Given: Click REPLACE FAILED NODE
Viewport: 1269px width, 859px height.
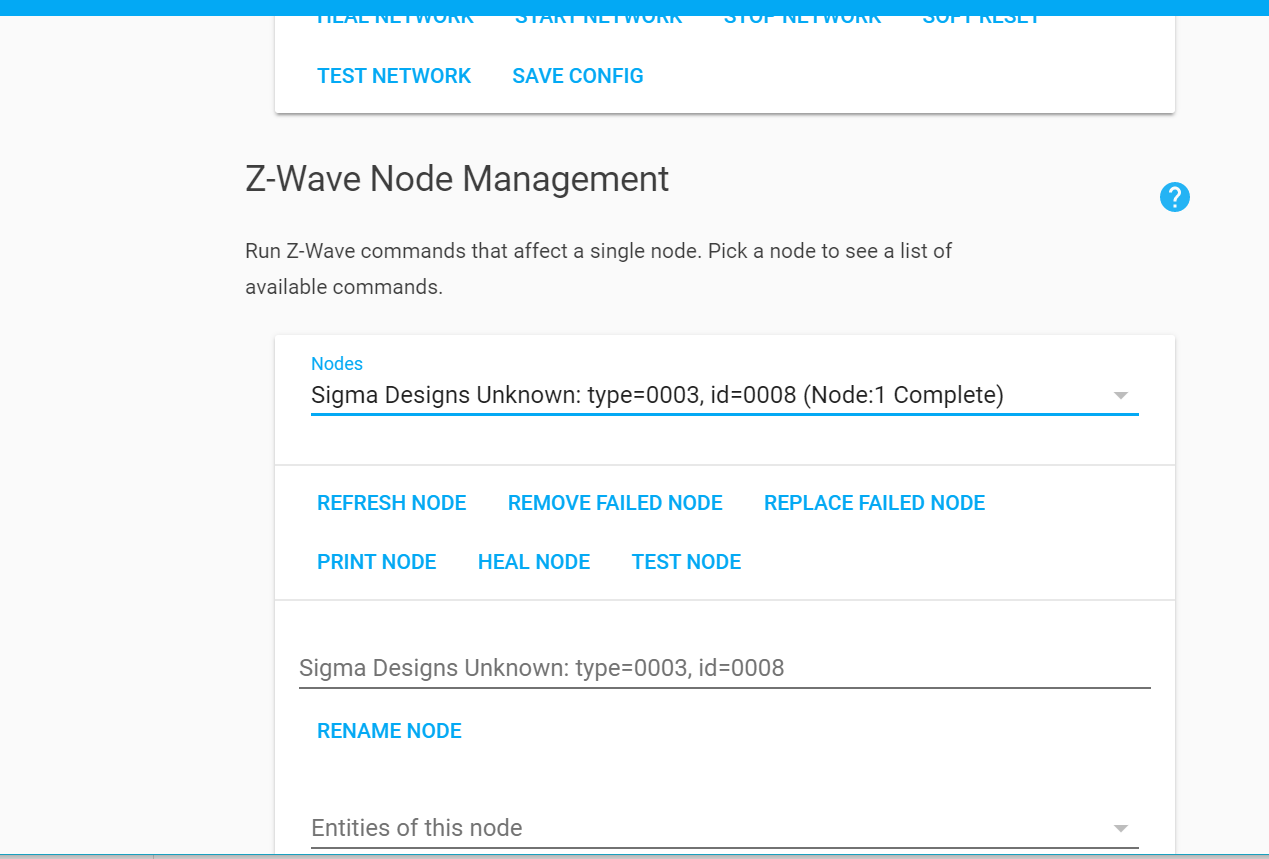Looking at the screenshot, I should pos(874,502).
